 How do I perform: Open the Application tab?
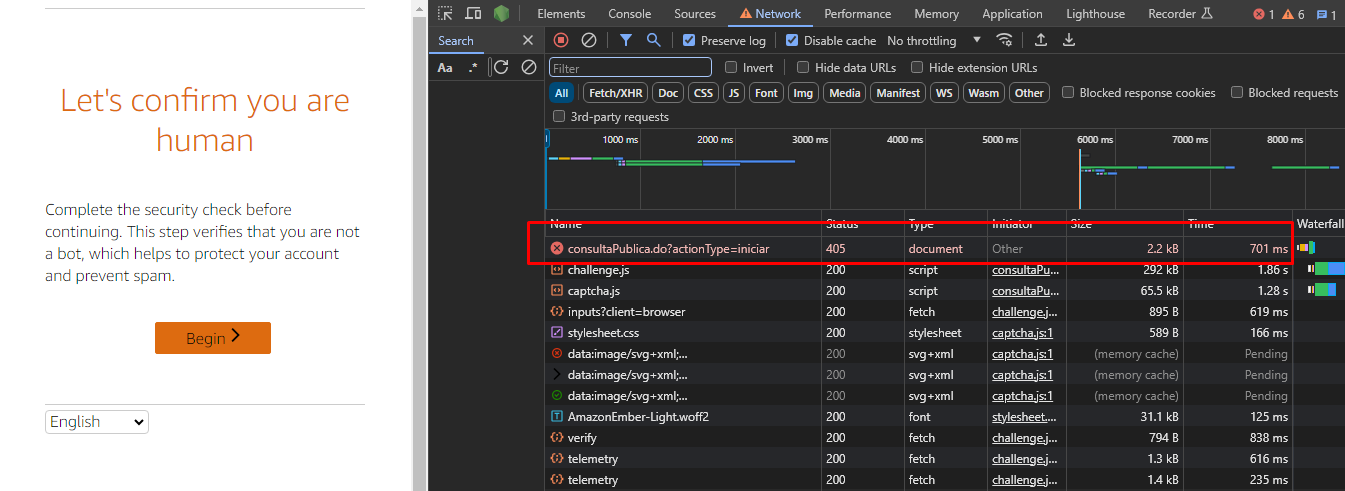1012,14
